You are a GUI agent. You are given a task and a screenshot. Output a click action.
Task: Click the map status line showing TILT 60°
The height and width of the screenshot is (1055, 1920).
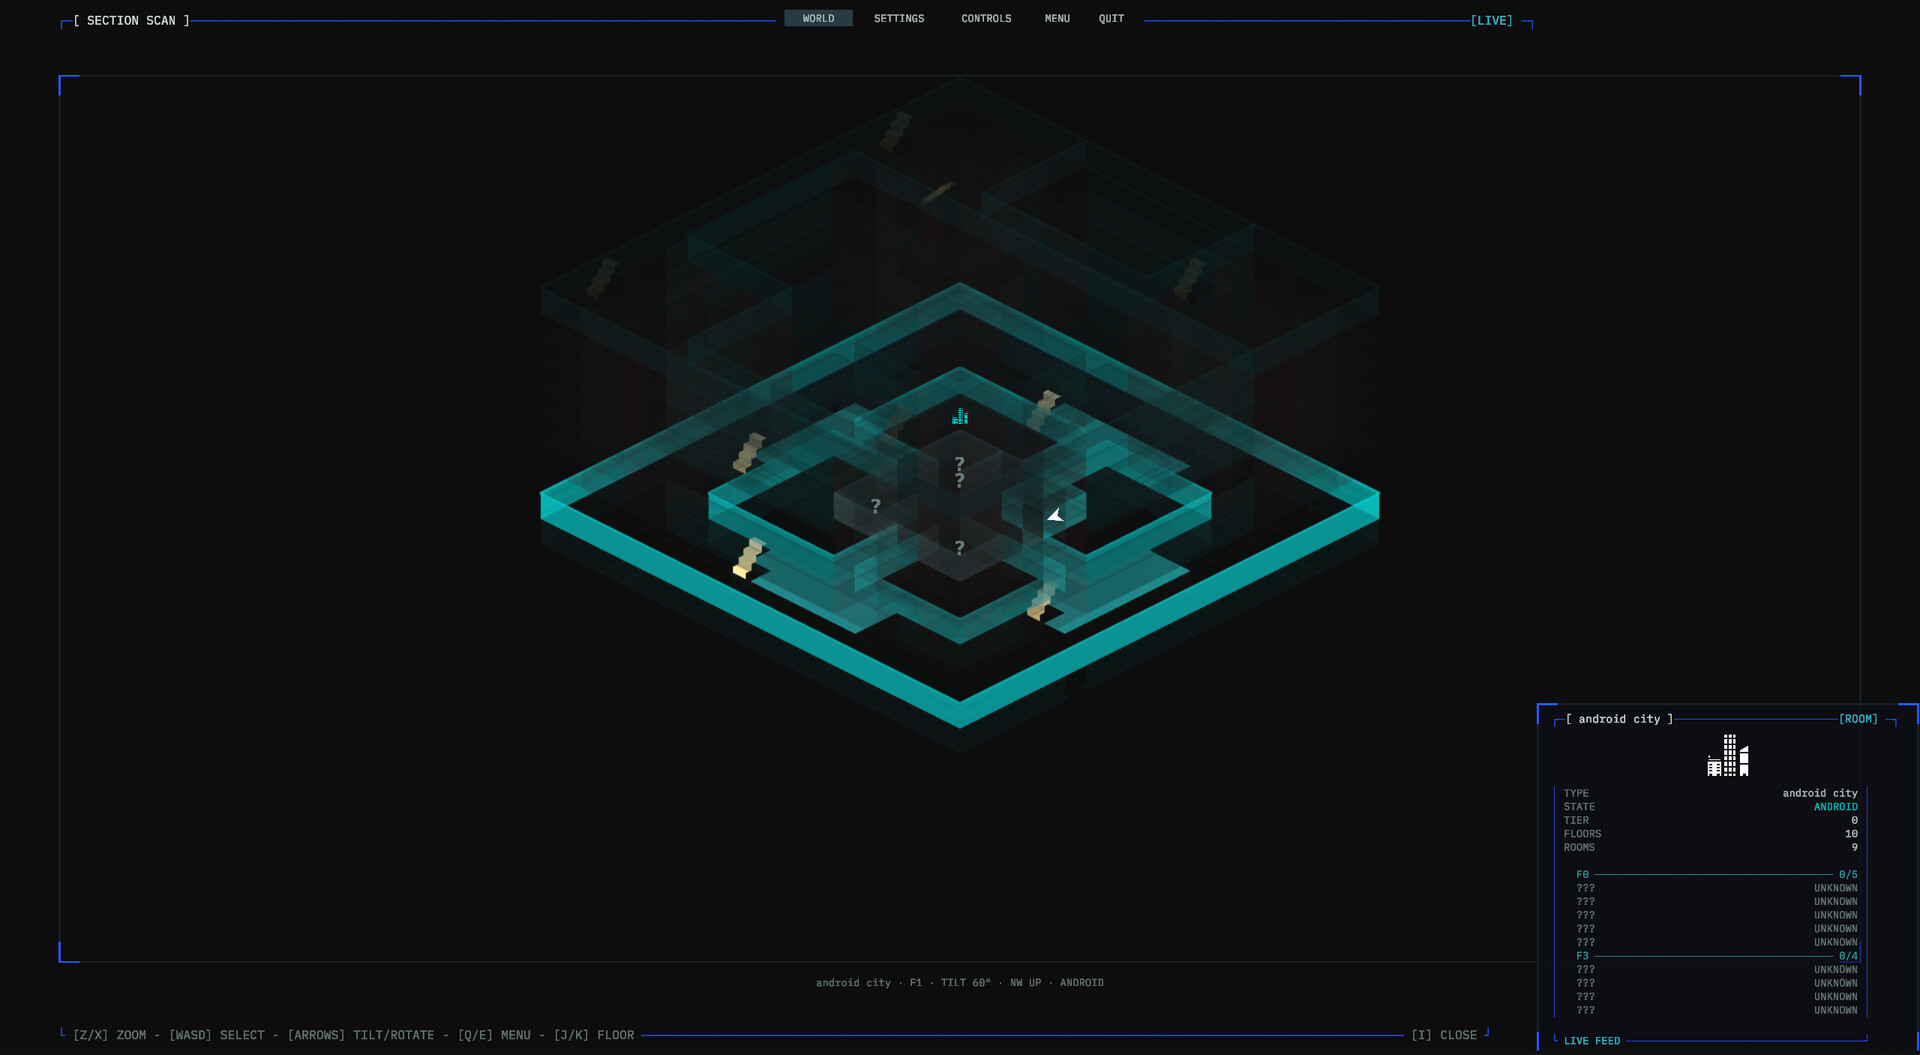tap(960, 983)
